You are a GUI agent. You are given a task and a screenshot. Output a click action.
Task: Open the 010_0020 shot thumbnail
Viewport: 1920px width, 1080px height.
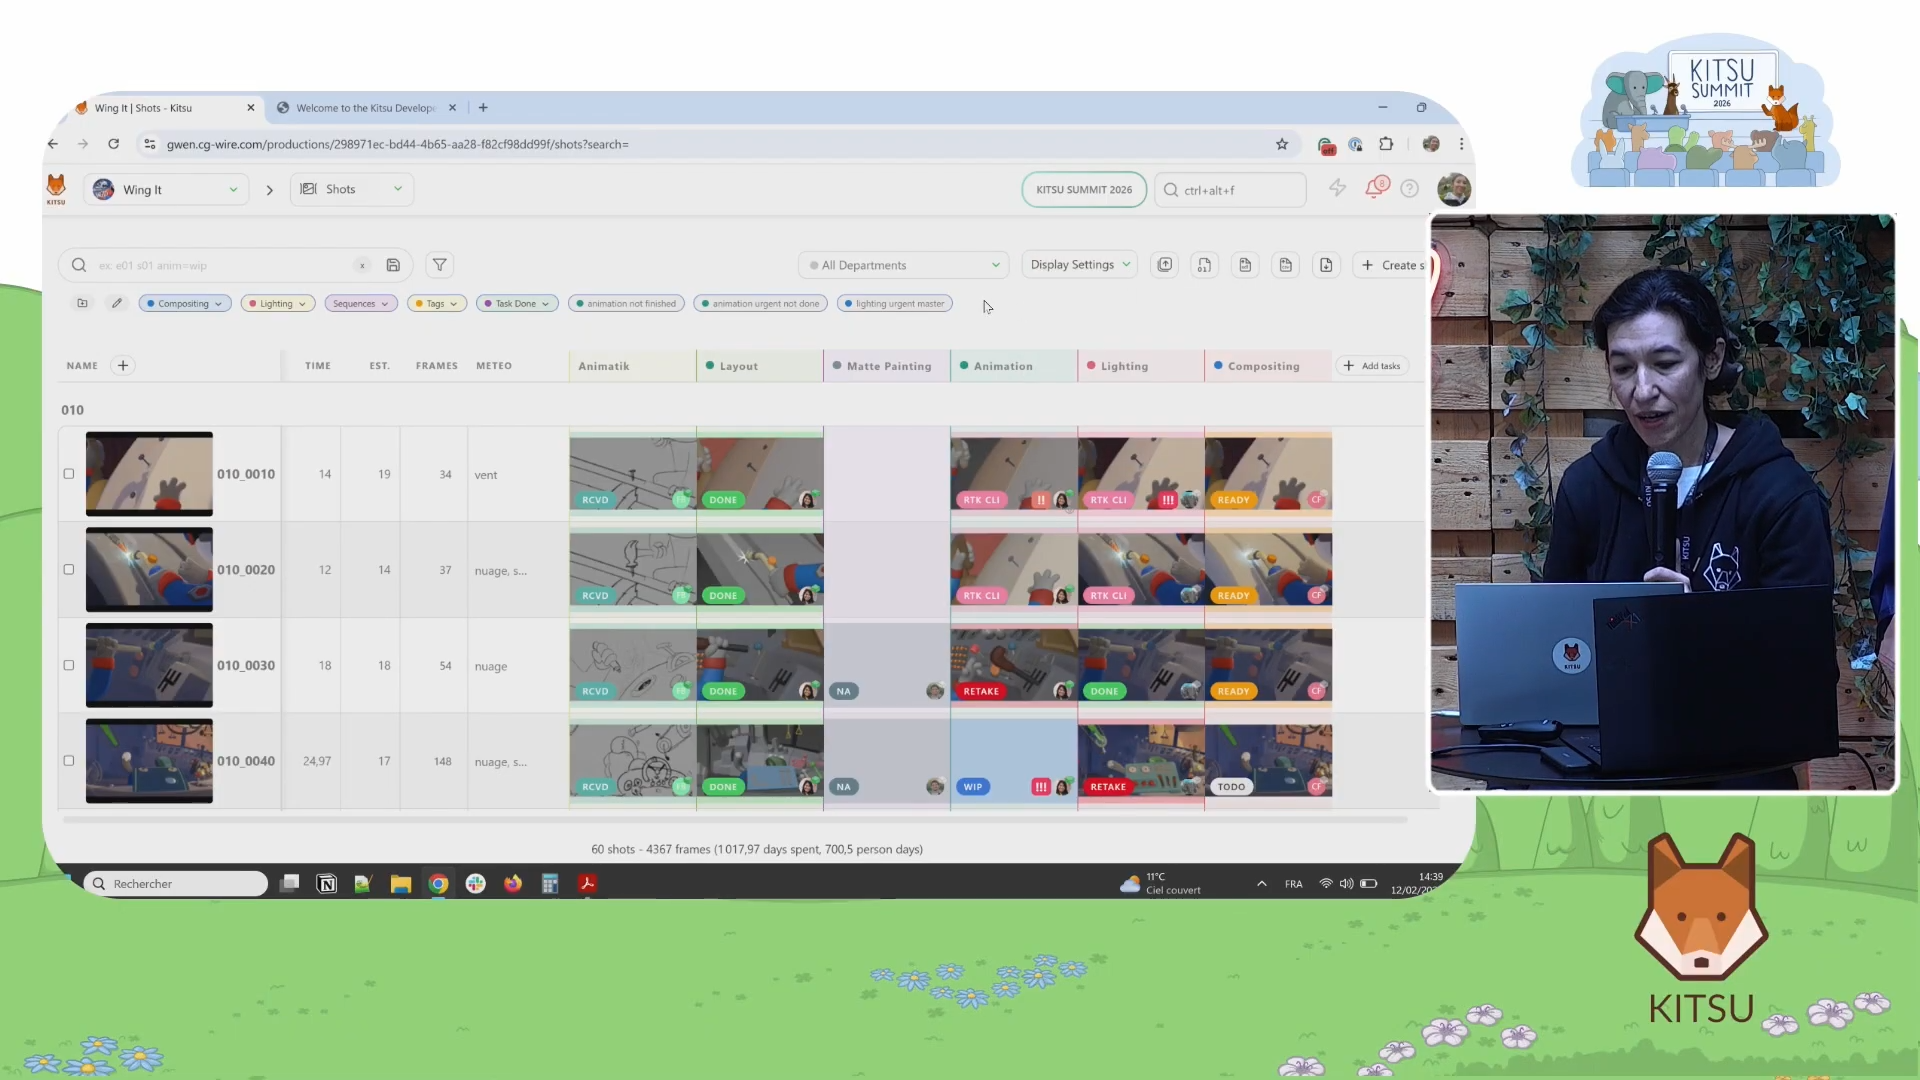[149, 570]
